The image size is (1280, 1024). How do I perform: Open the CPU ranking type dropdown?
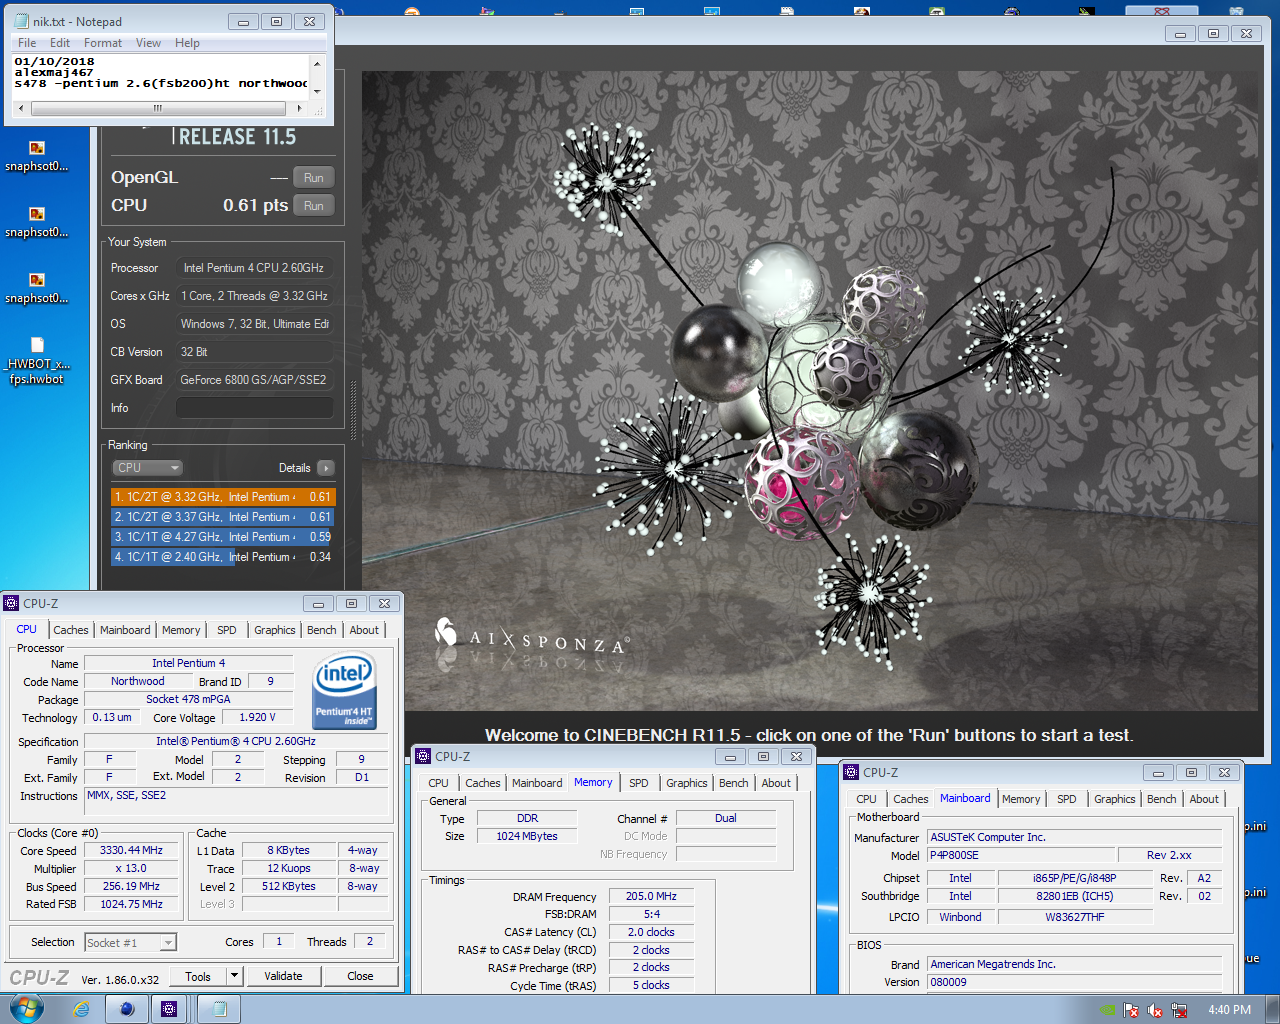[147, 468]
